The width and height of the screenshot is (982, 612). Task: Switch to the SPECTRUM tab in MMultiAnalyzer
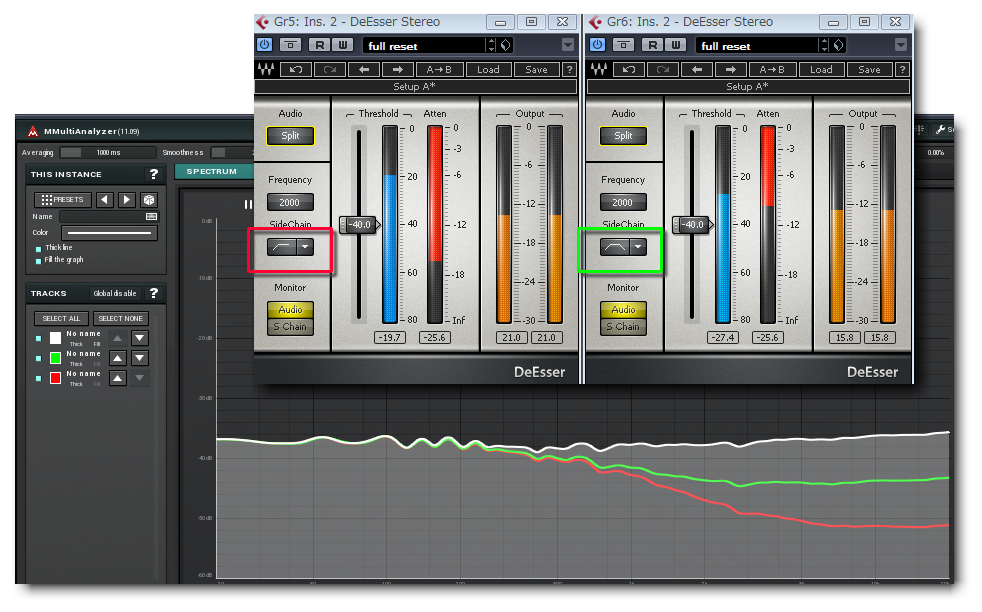click(212, 172)
